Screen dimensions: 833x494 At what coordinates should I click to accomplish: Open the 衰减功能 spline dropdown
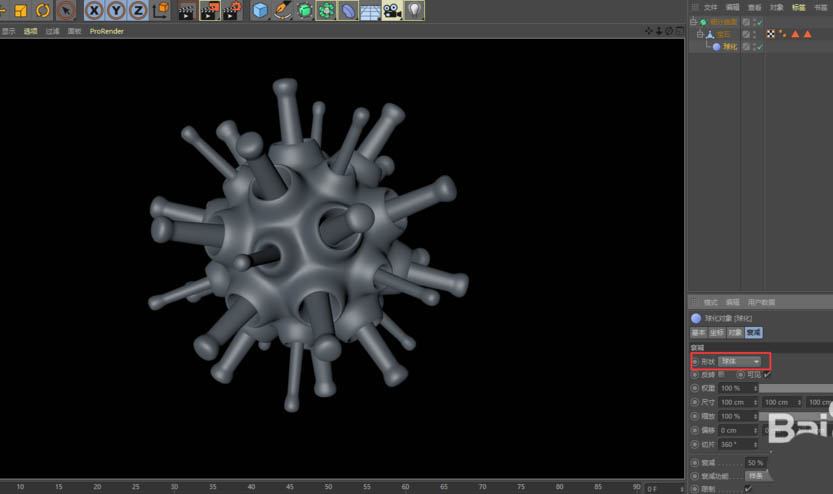(x=755, y=476)
